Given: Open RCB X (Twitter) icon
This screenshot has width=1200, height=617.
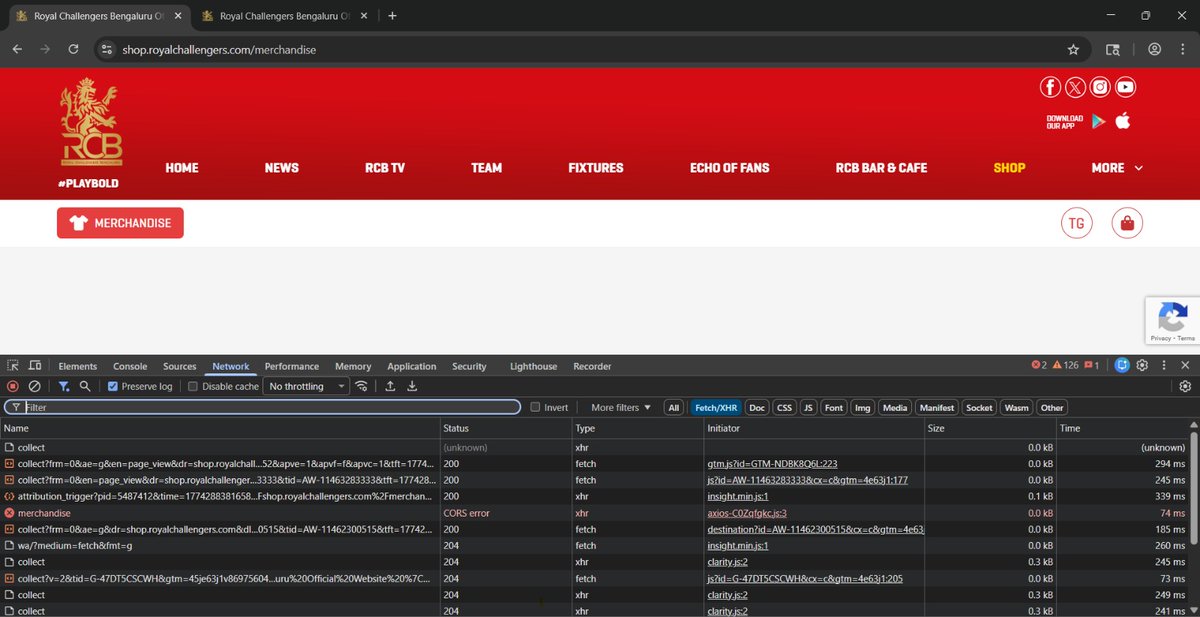Looking at the screenshot, I should (x=1075, y=87).
